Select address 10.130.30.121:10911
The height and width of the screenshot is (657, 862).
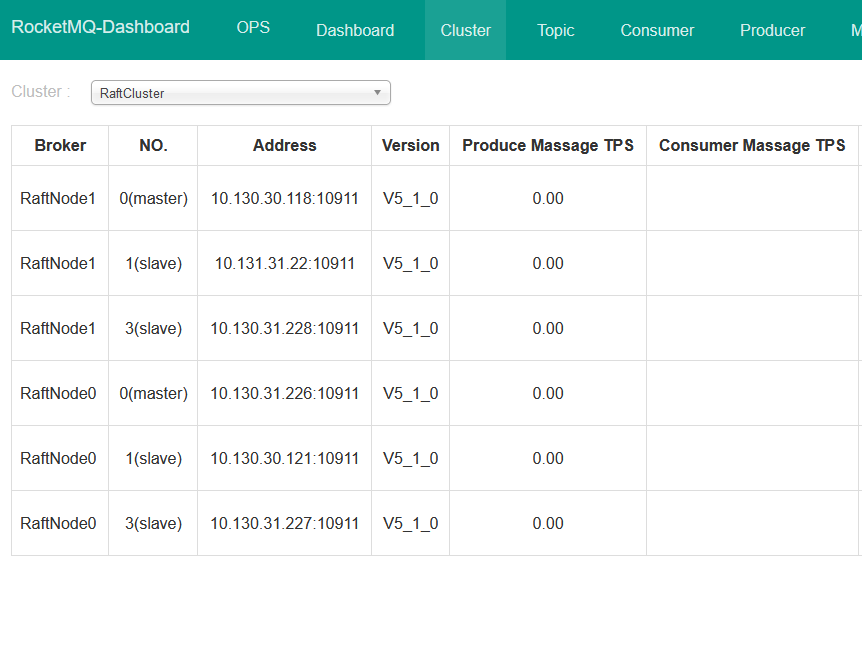[x=285, y=458]
